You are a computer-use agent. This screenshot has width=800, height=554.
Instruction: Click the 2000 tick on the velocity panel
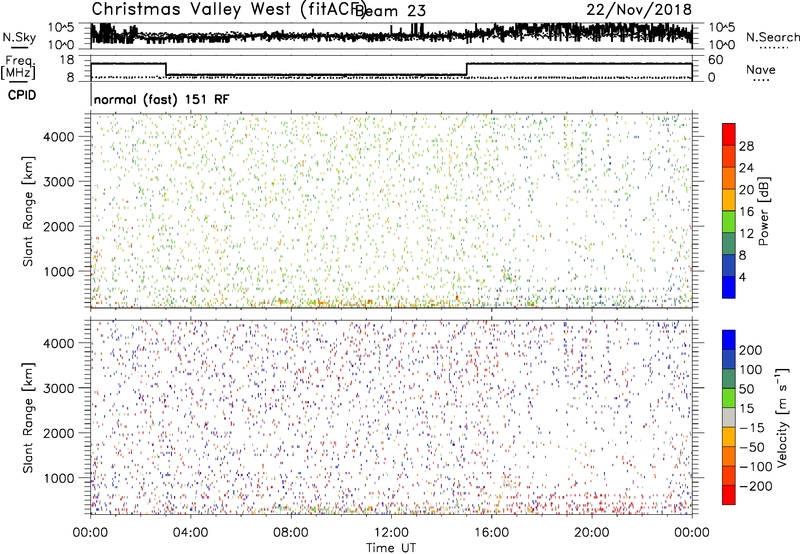coord(59,433)
